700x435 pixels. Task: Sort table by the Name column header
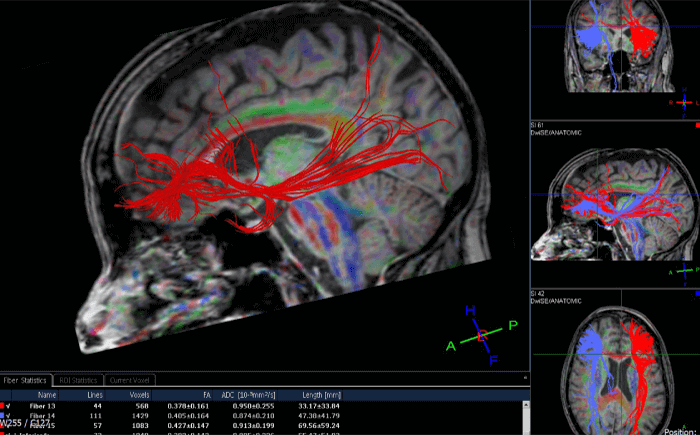click(47, 395)
